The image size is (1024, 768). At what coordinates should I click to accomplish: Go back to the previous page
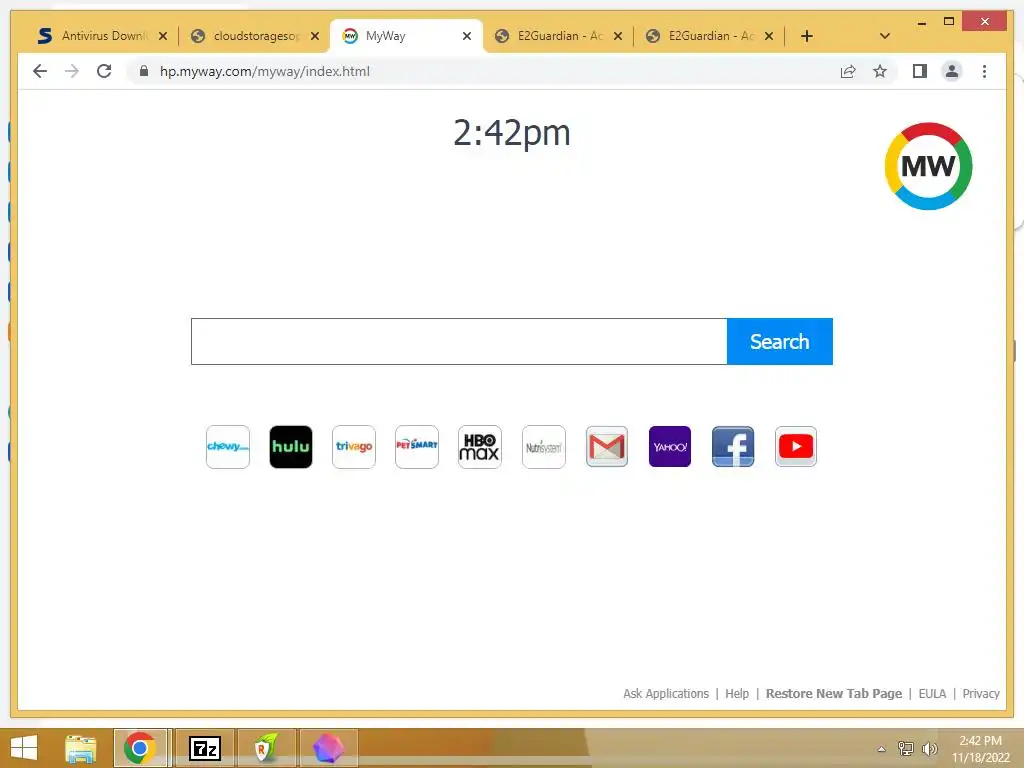click(x=40, y=71)
